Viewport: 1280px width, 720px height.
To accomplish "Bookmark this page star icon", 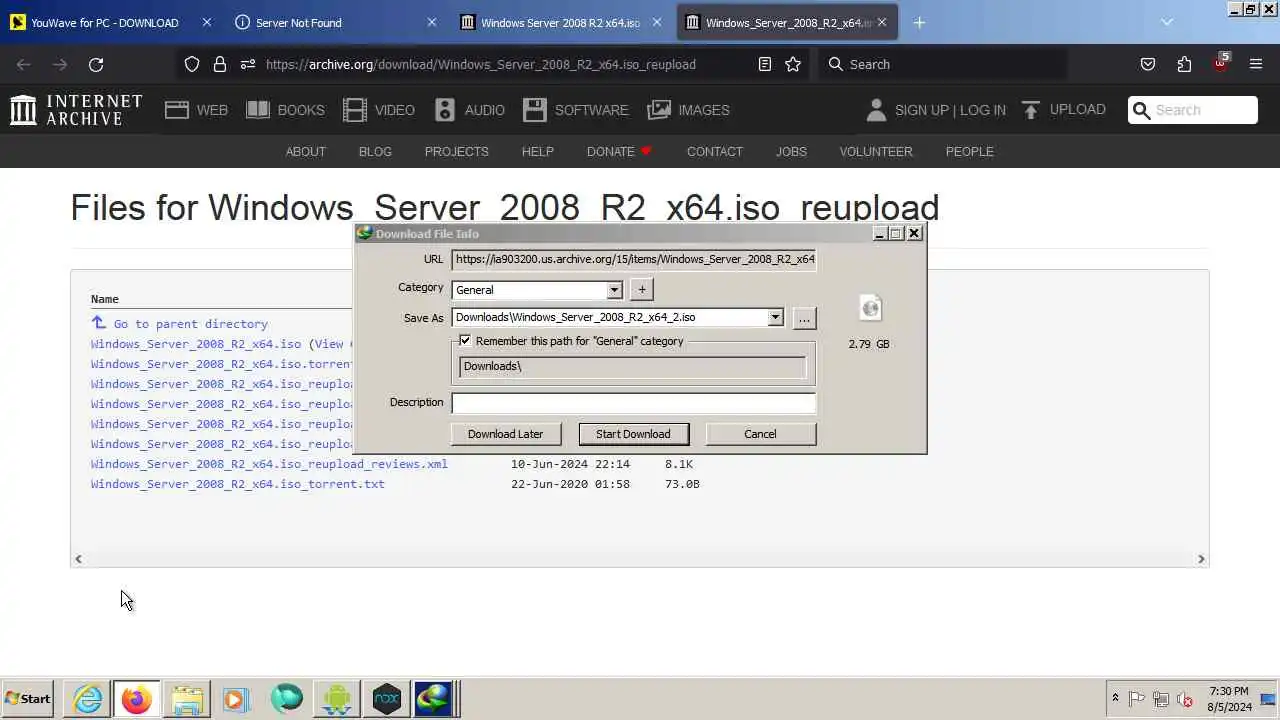I will (x=793, y=64).
